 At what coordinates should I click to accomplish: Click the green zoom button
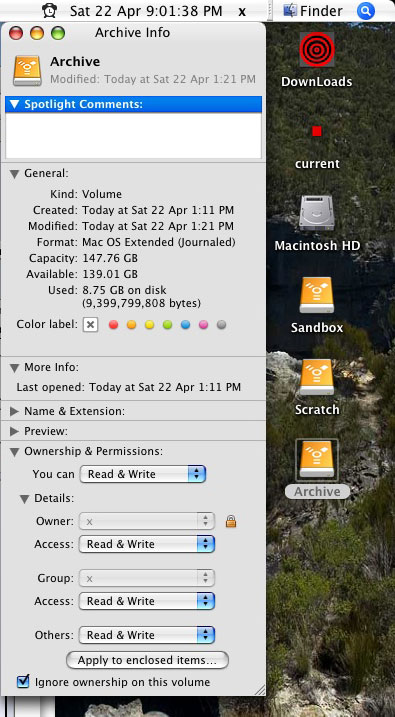[x=58, y=33]
